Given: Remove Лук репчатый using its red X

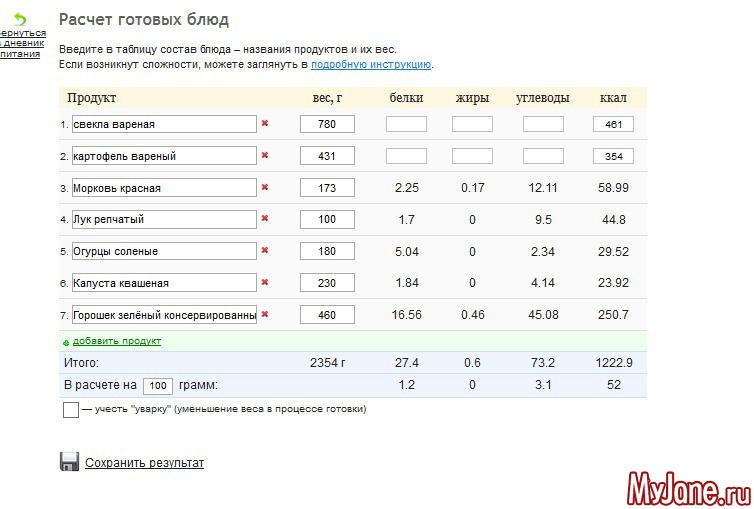Looking at the screenshot, I should click(x=265, y=219).
